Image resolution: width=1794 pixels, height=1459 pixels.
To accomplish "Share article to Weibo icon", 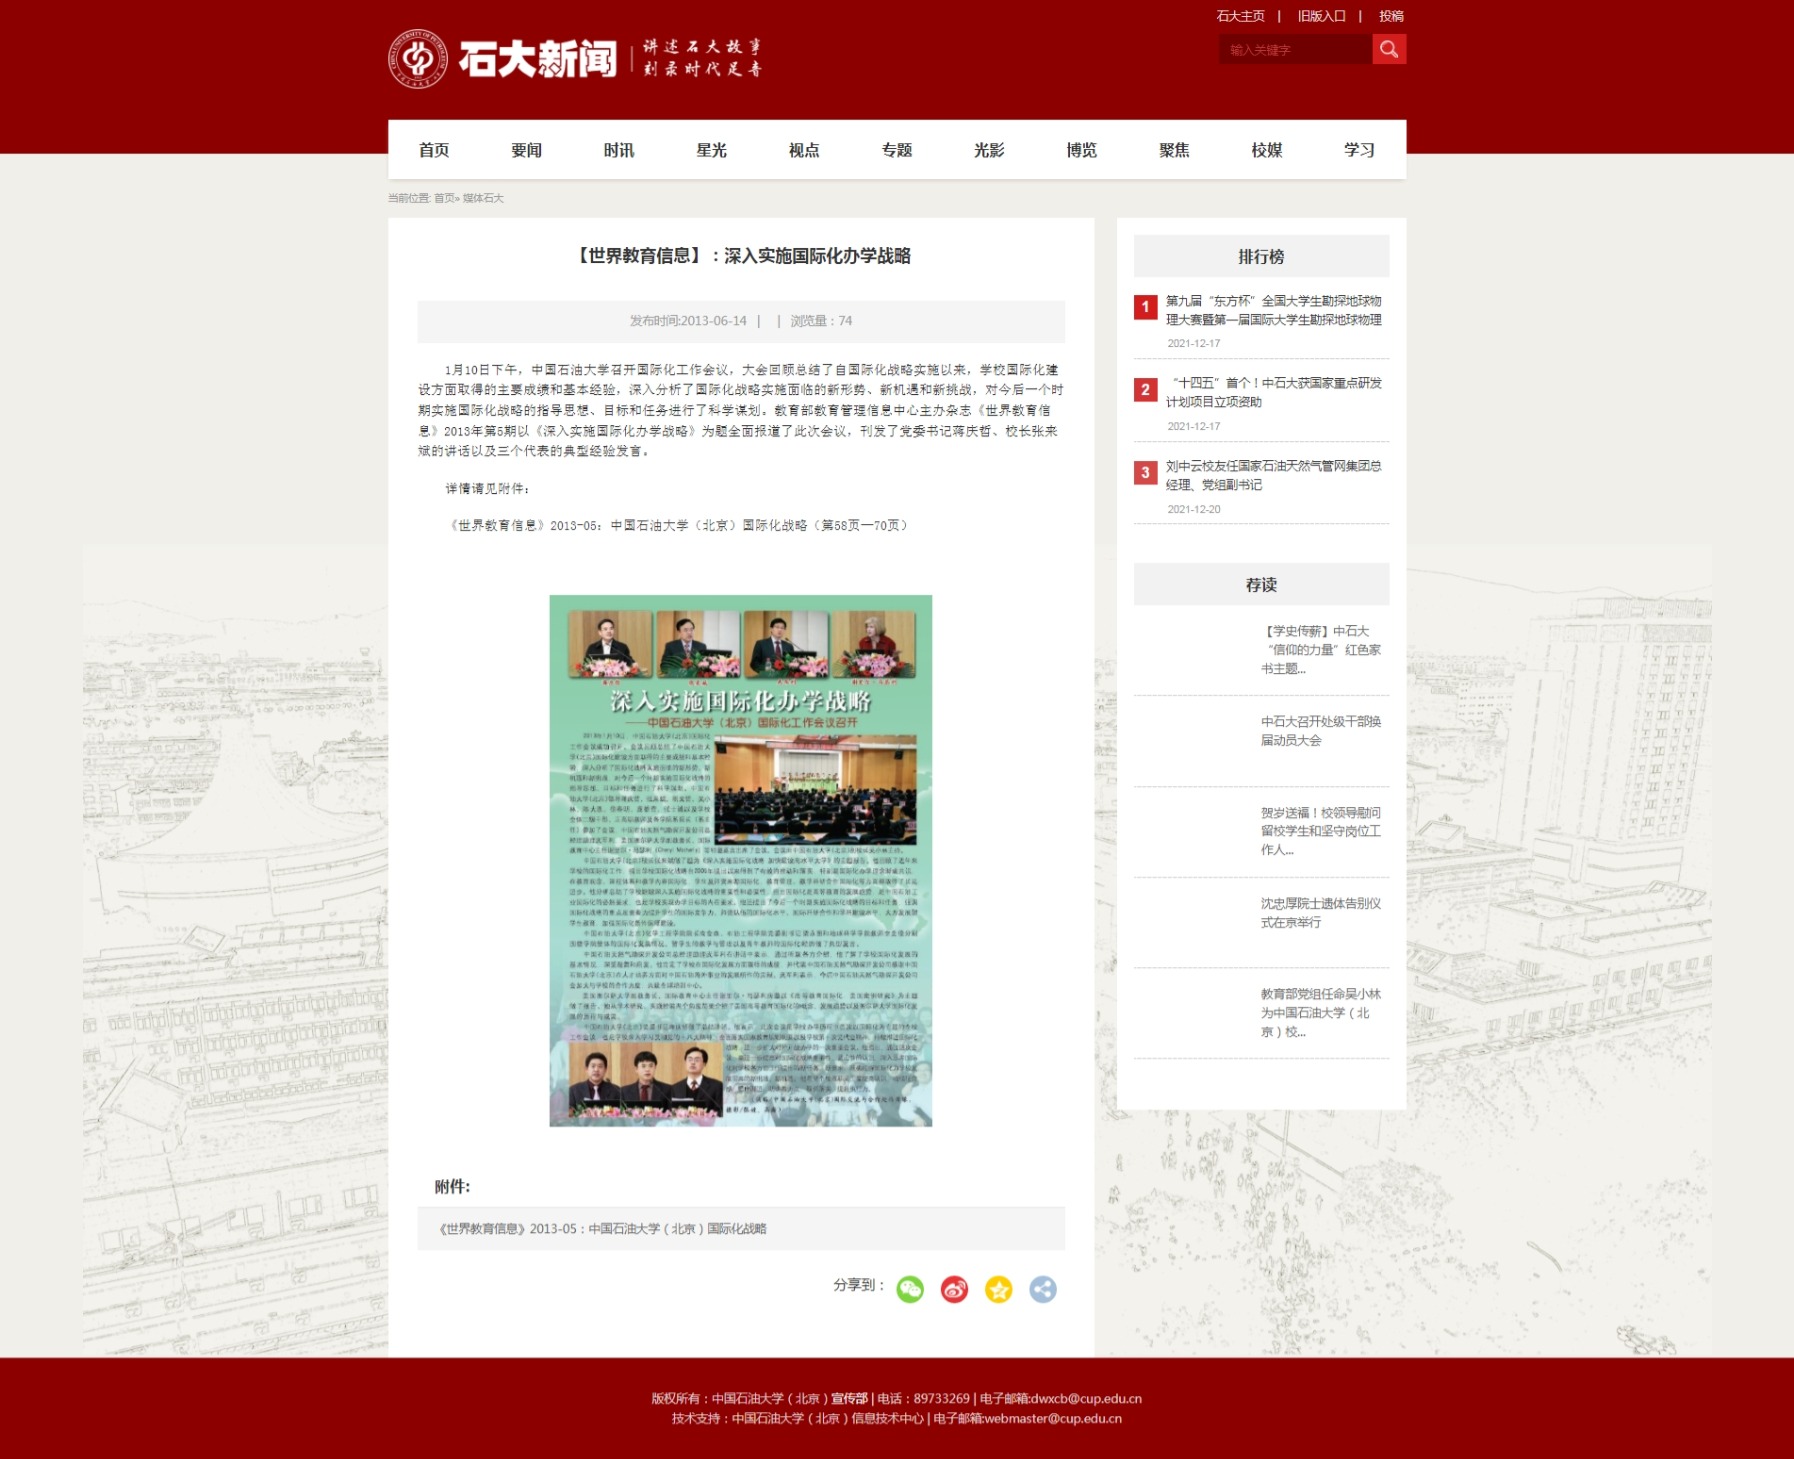I will [x=954, y=1289].
